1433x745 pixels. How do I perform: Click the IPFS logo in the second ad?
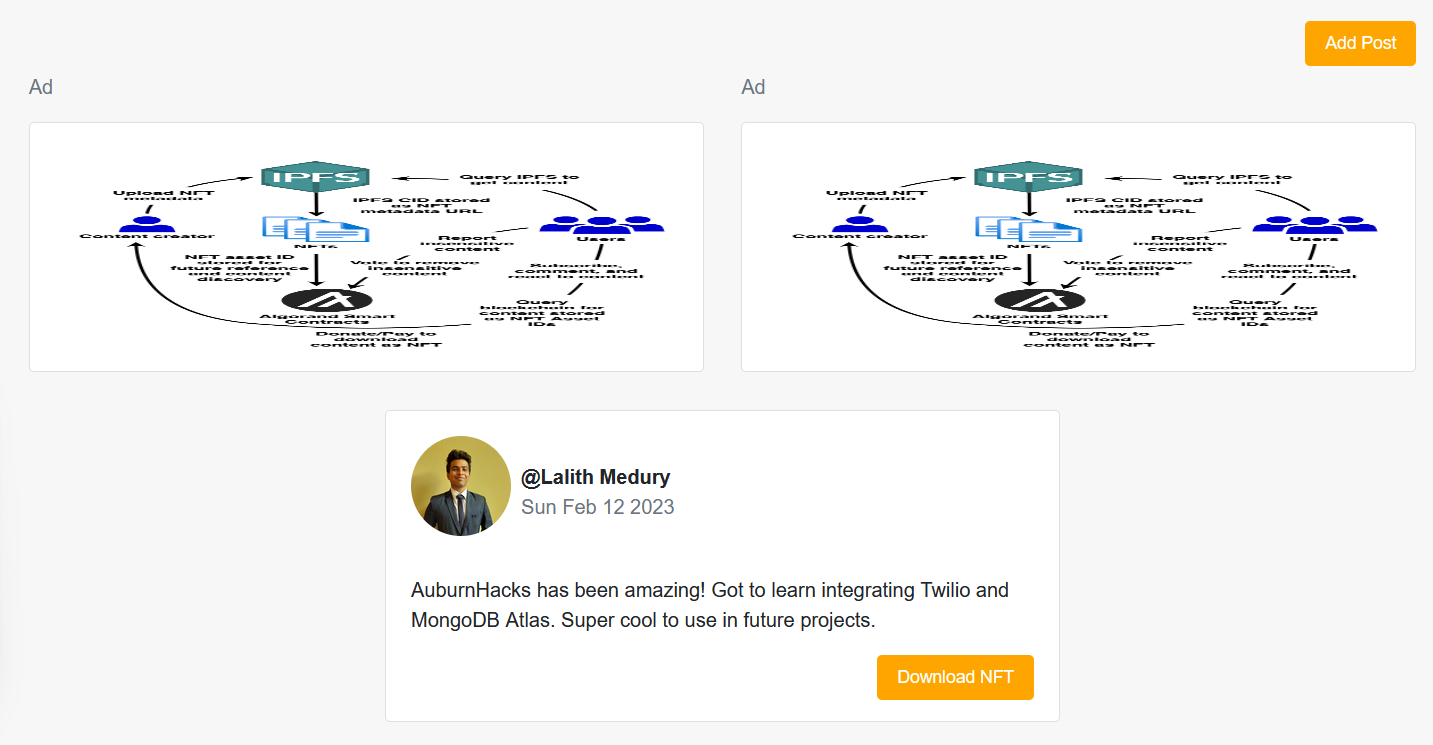[1027, 178]
